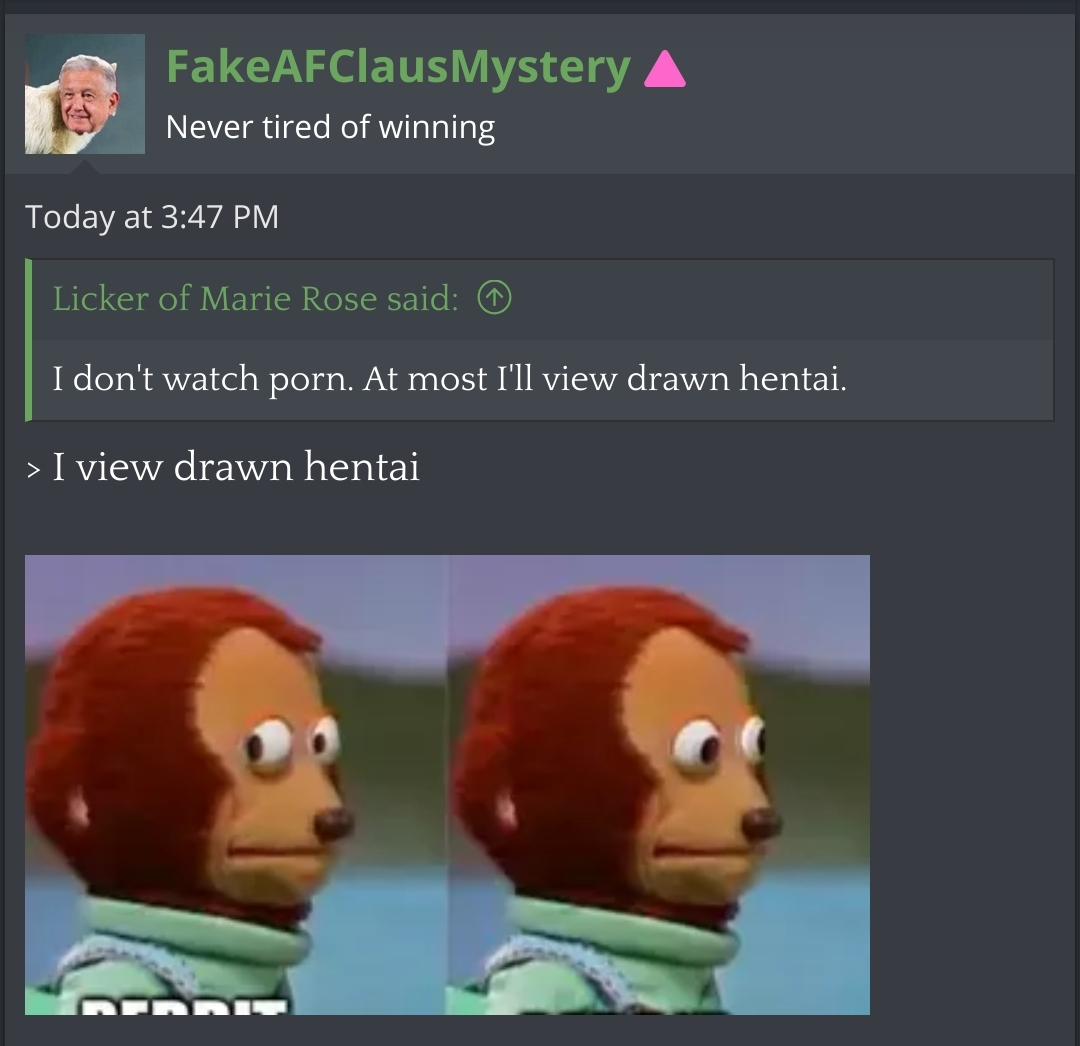Click the right puppet's brown nose
Viewport: 1080px width, 1046px height.
(x=762, y=824)
